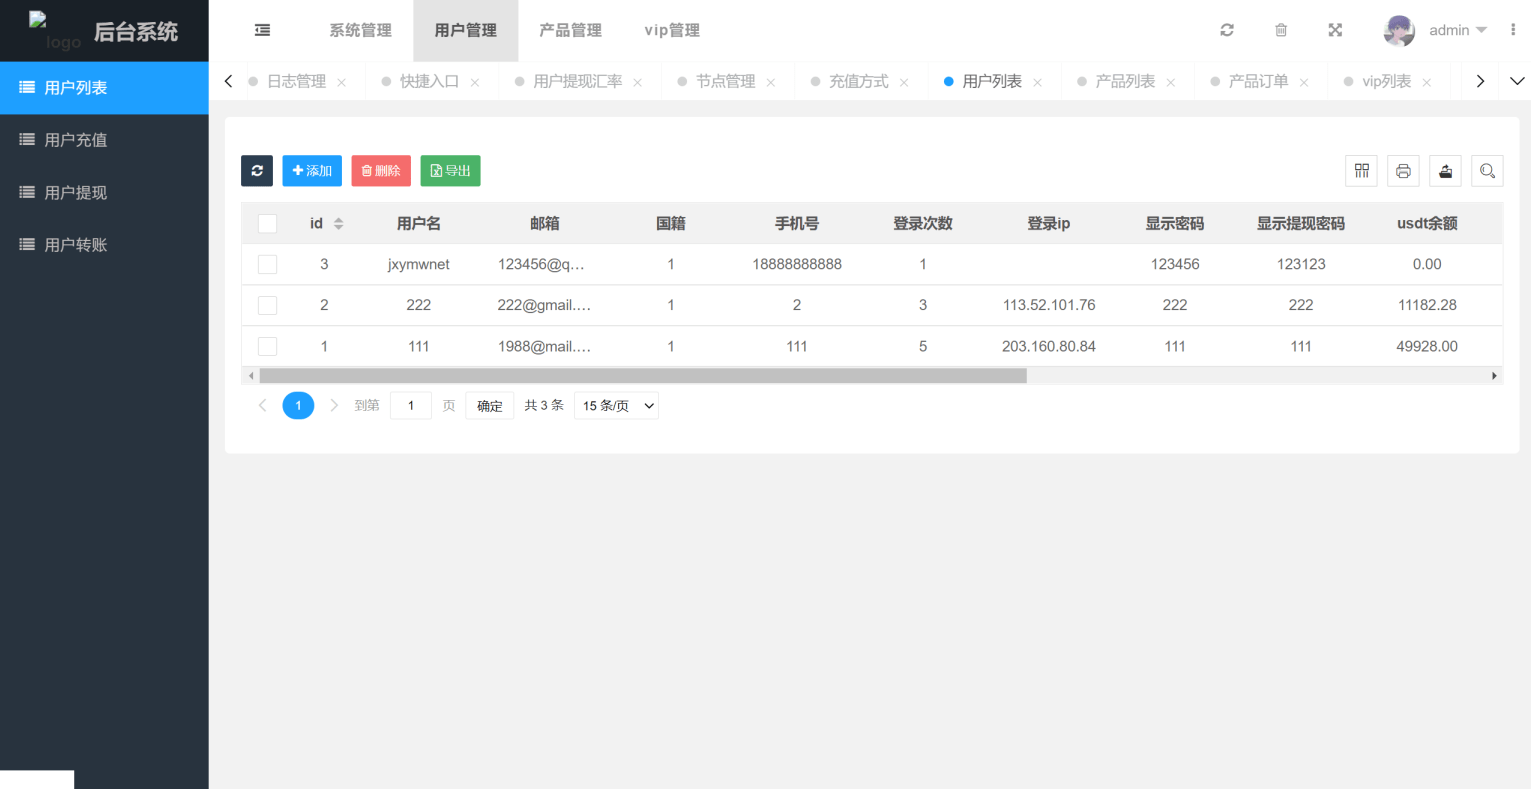
Task: Toggle fullscreen with the expand arrows icon
Action: (1335, 30)
